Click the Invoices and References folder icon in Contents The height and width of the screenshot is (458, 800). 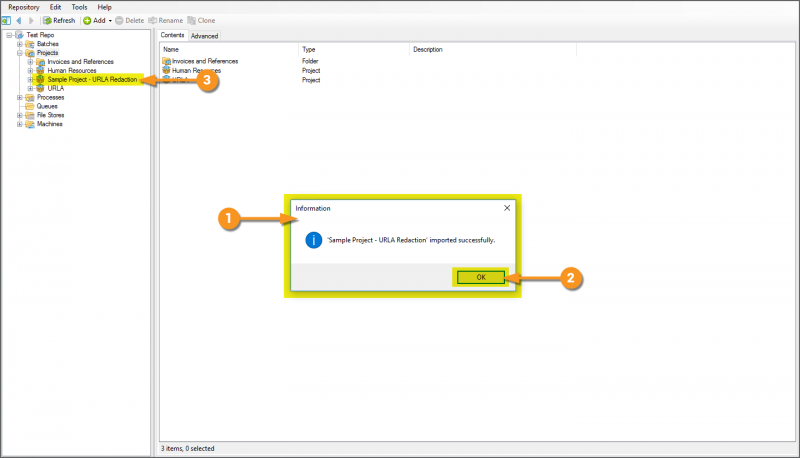pyautogui.click(x=166, y=61)
